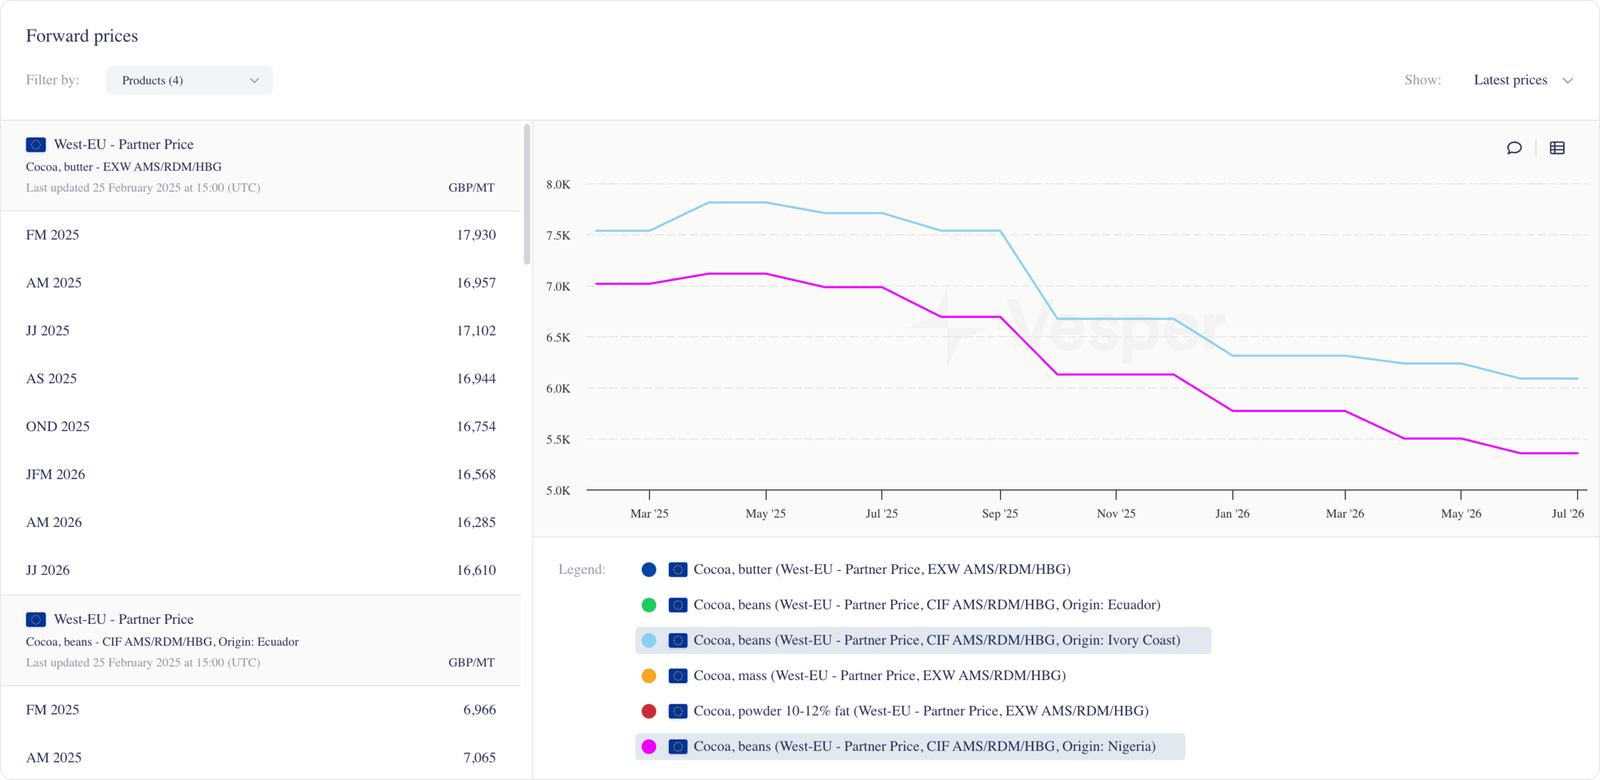Image resolution: width=1600 pixels, height=780 pixels.
Task: Click the price list vertical scrollbar
Action: pos(527,195)
